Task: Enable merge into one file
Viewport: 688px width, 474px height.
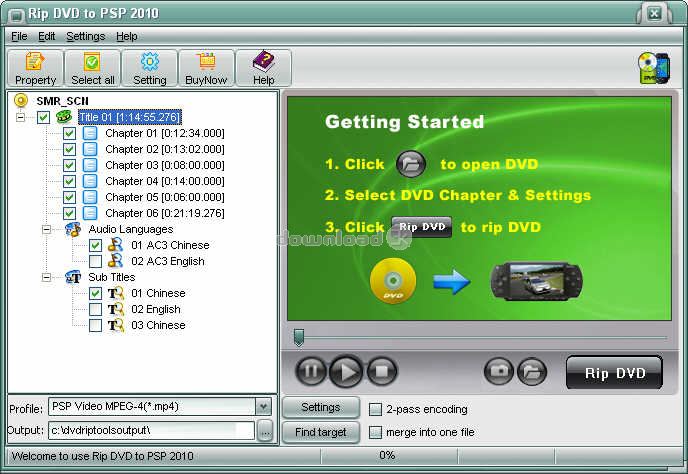Action: 376,432
